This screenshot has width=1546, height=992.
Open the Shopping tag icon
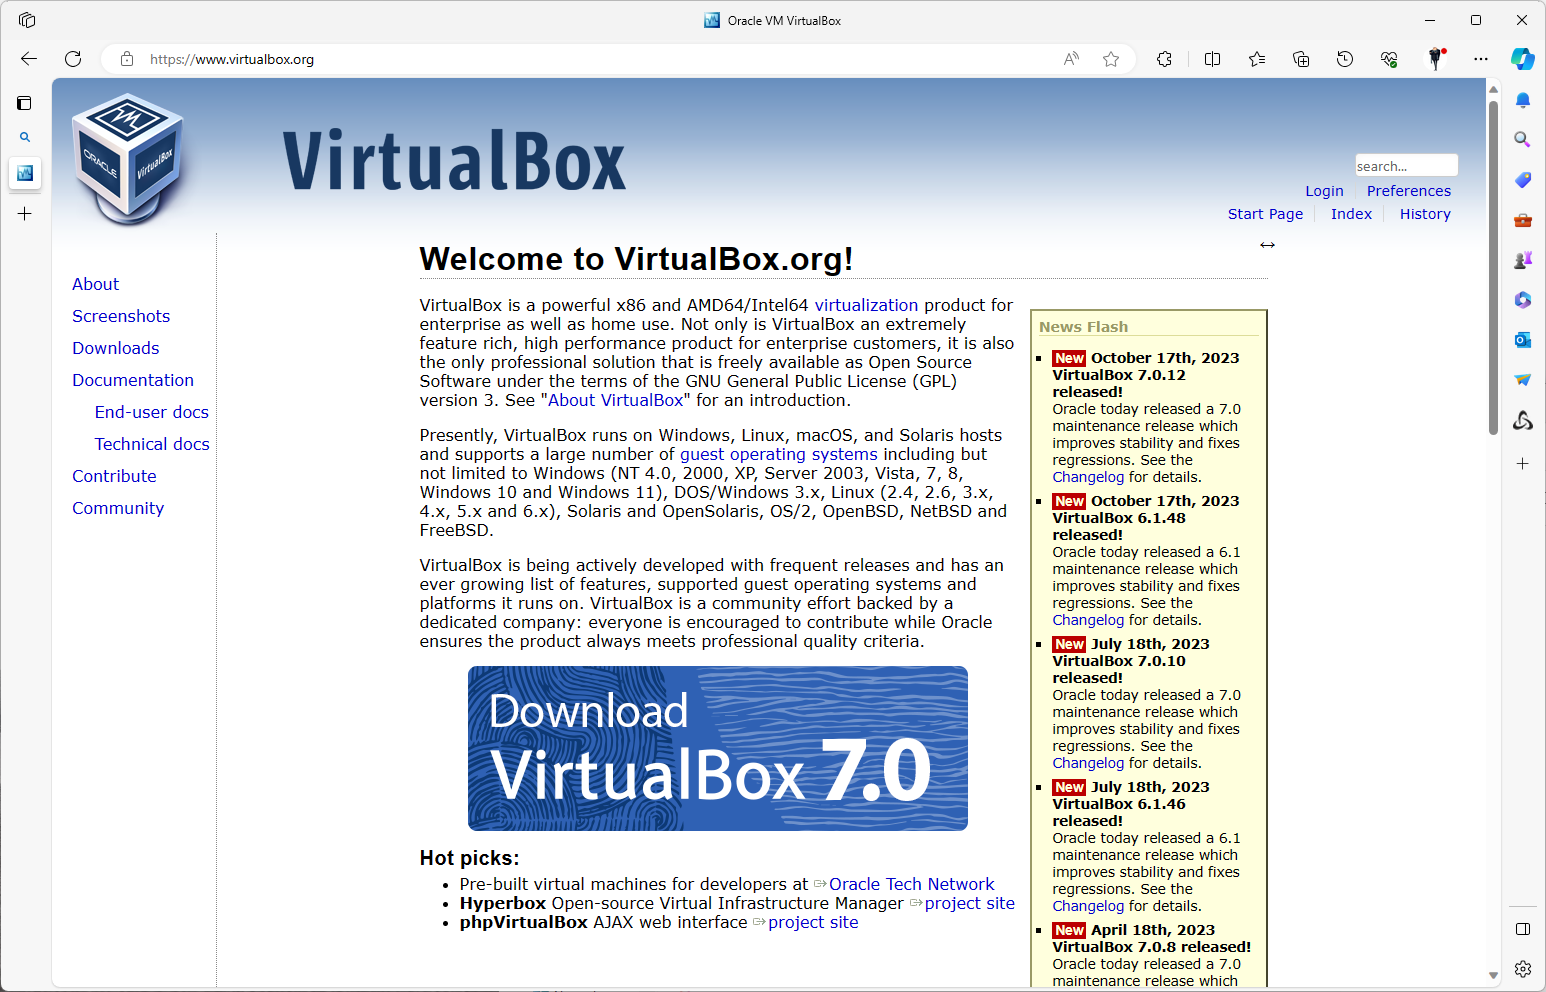(1522, 180)
